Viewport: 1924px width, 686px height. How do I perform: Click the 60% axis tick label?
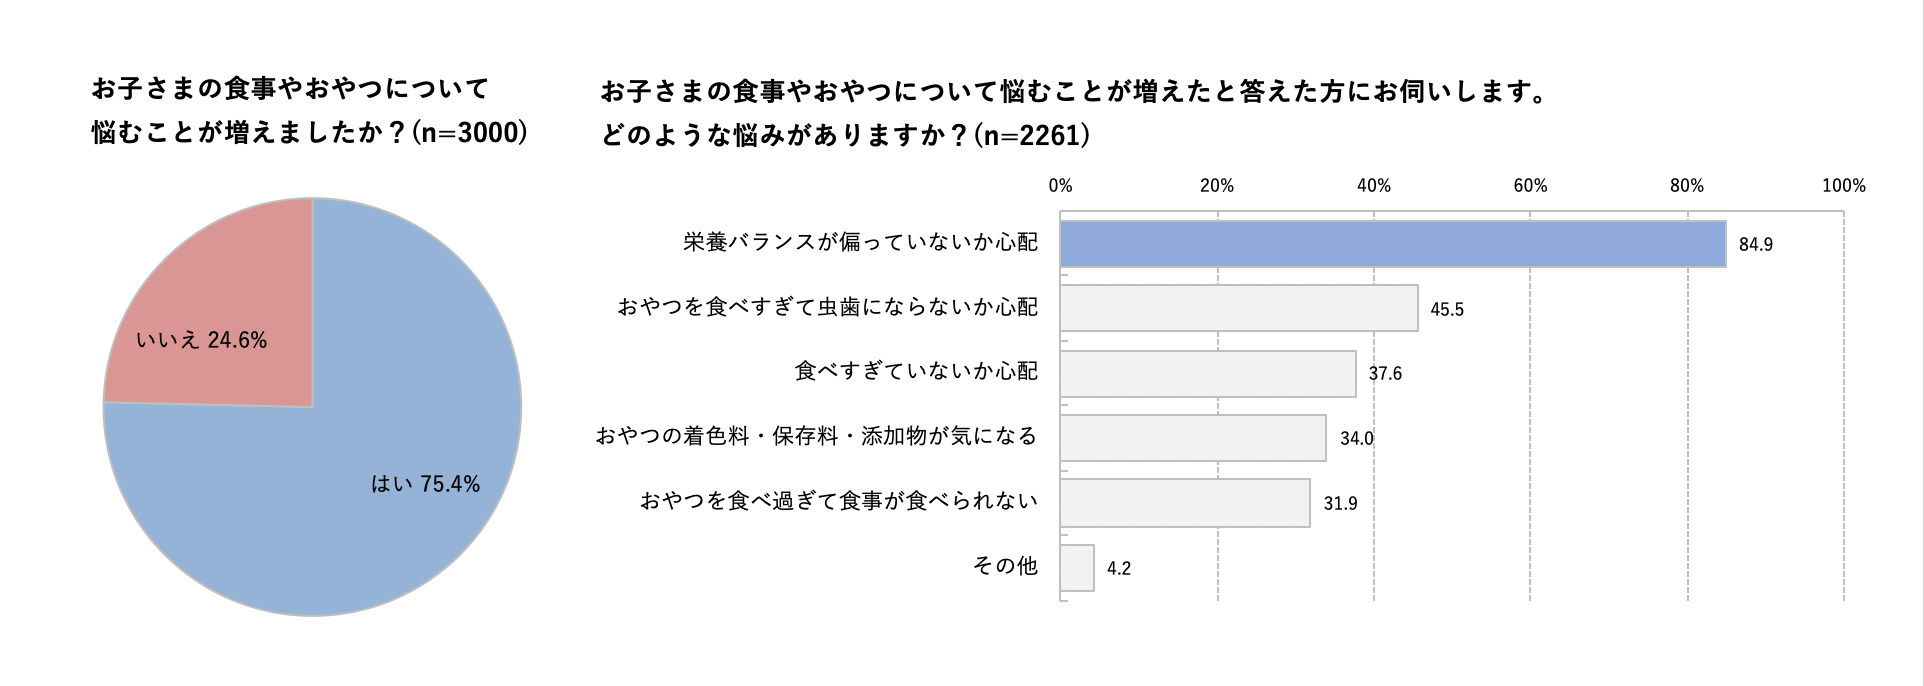[x=1530, y=186]
